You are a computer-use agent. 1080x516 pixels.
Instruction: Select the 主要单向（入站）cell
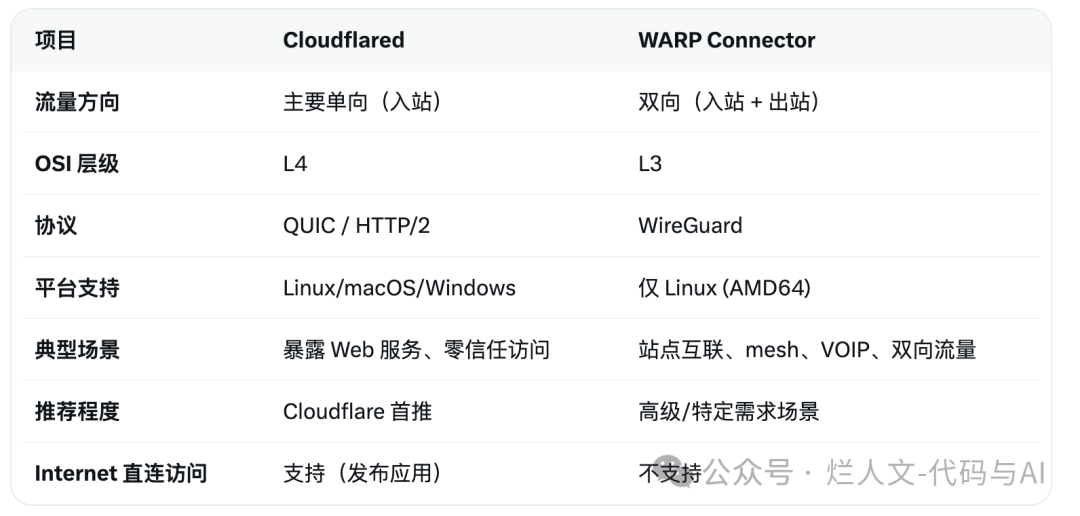[x=363, y=102]
